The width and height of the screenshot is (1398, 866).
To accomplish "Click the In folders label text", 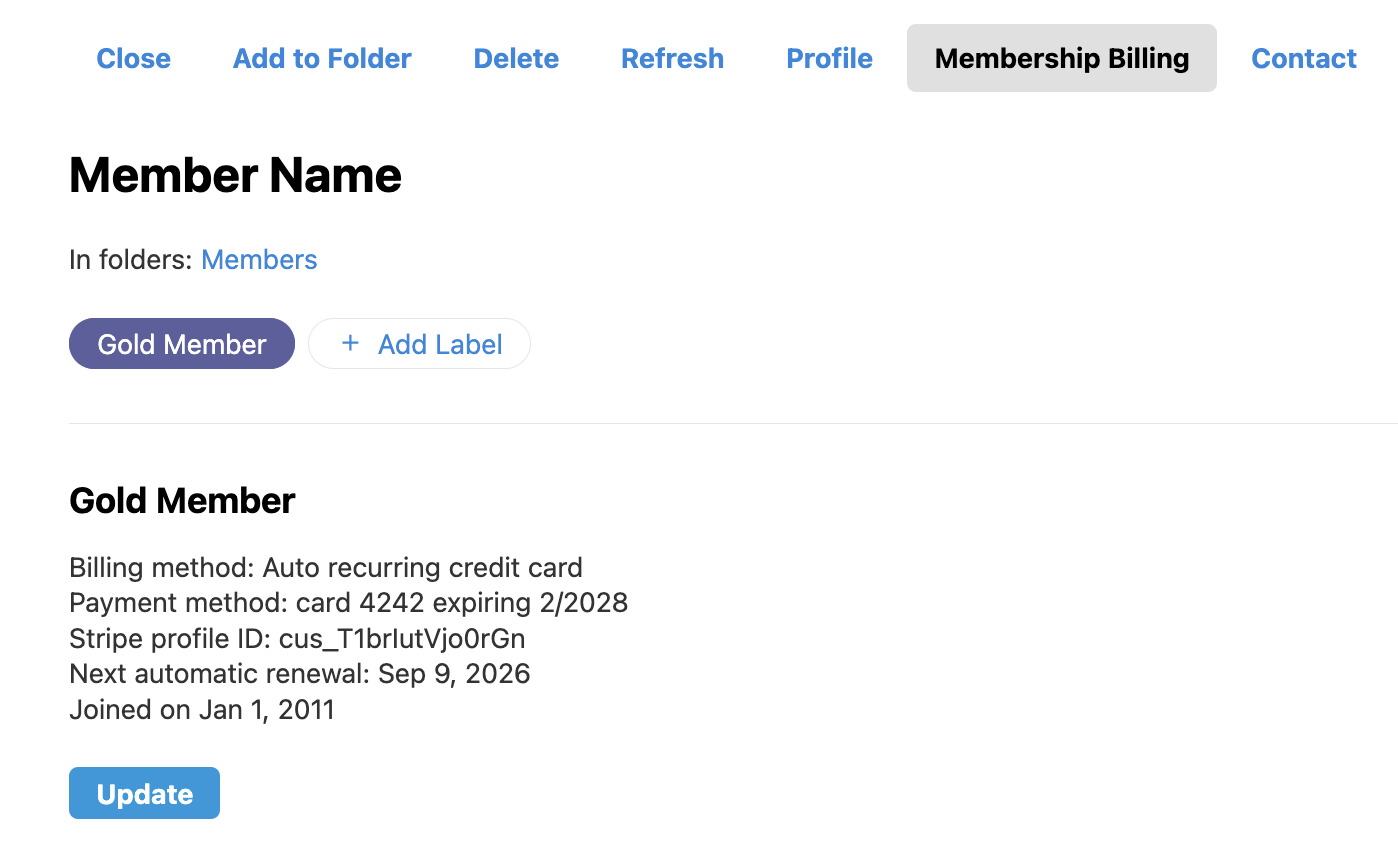I will point(130,260).
